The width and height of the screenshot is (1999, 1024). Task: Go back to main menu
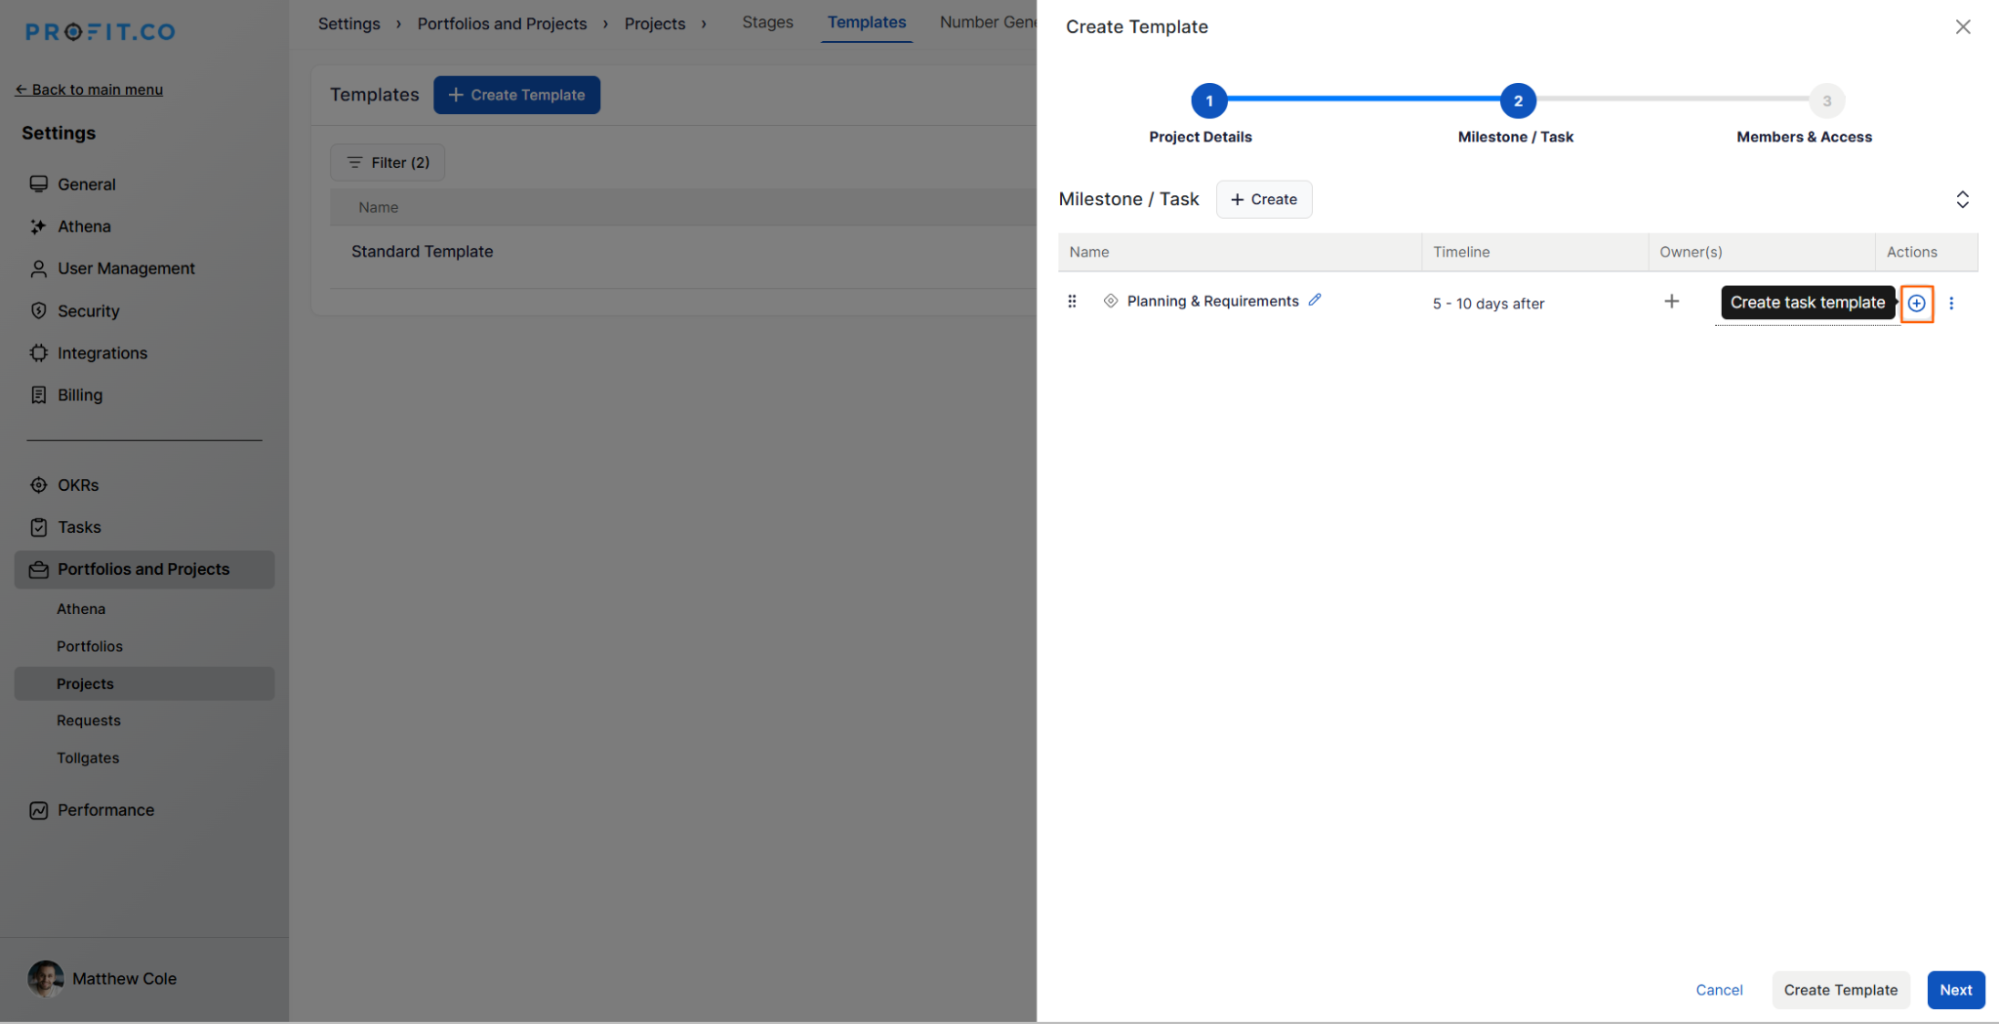click(x=89, y=89)
